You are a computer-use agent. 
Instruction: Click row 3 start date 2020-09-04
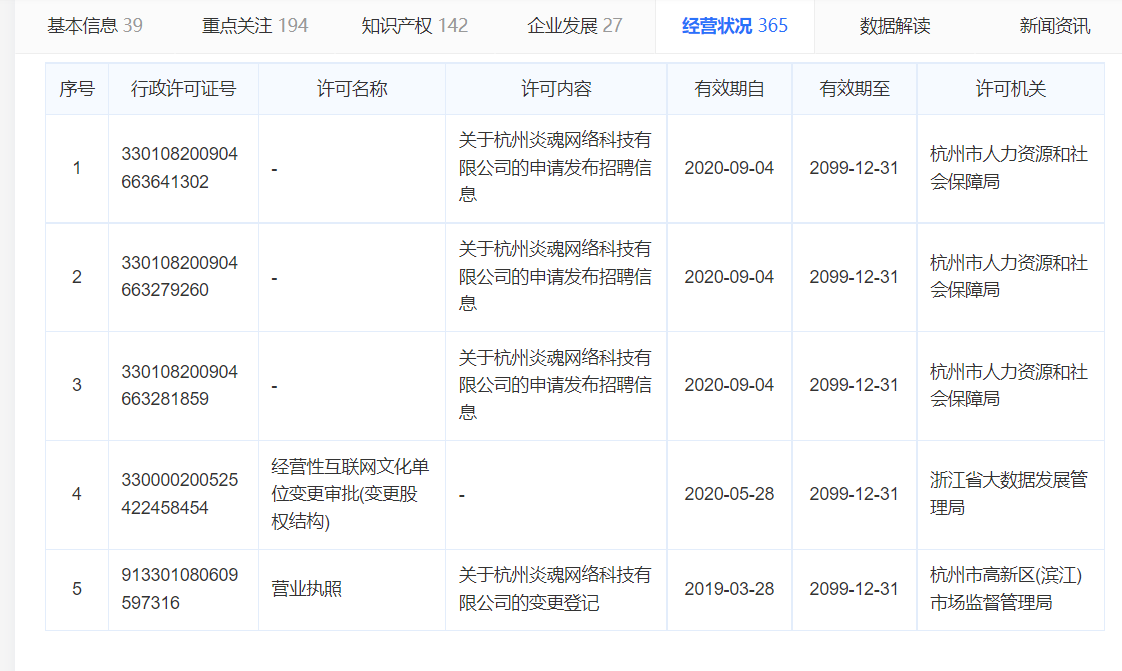tap(729, 386)
